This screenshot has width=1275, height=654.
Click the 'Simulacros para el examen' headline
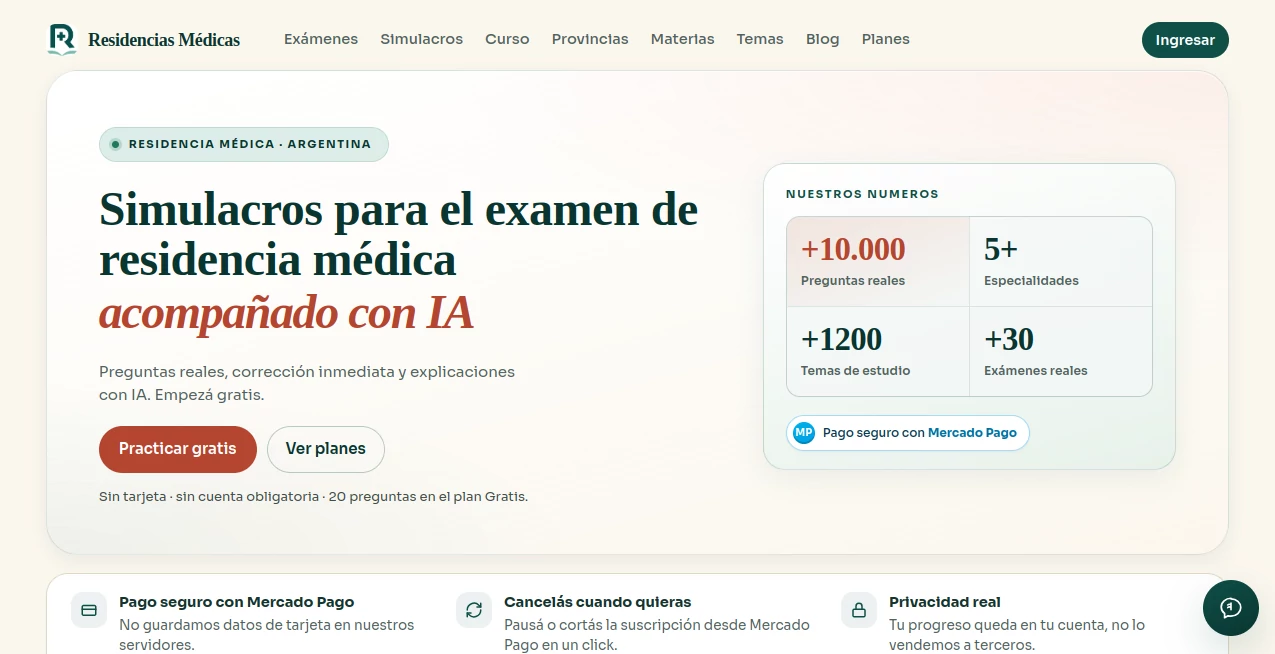click(398, 235)
